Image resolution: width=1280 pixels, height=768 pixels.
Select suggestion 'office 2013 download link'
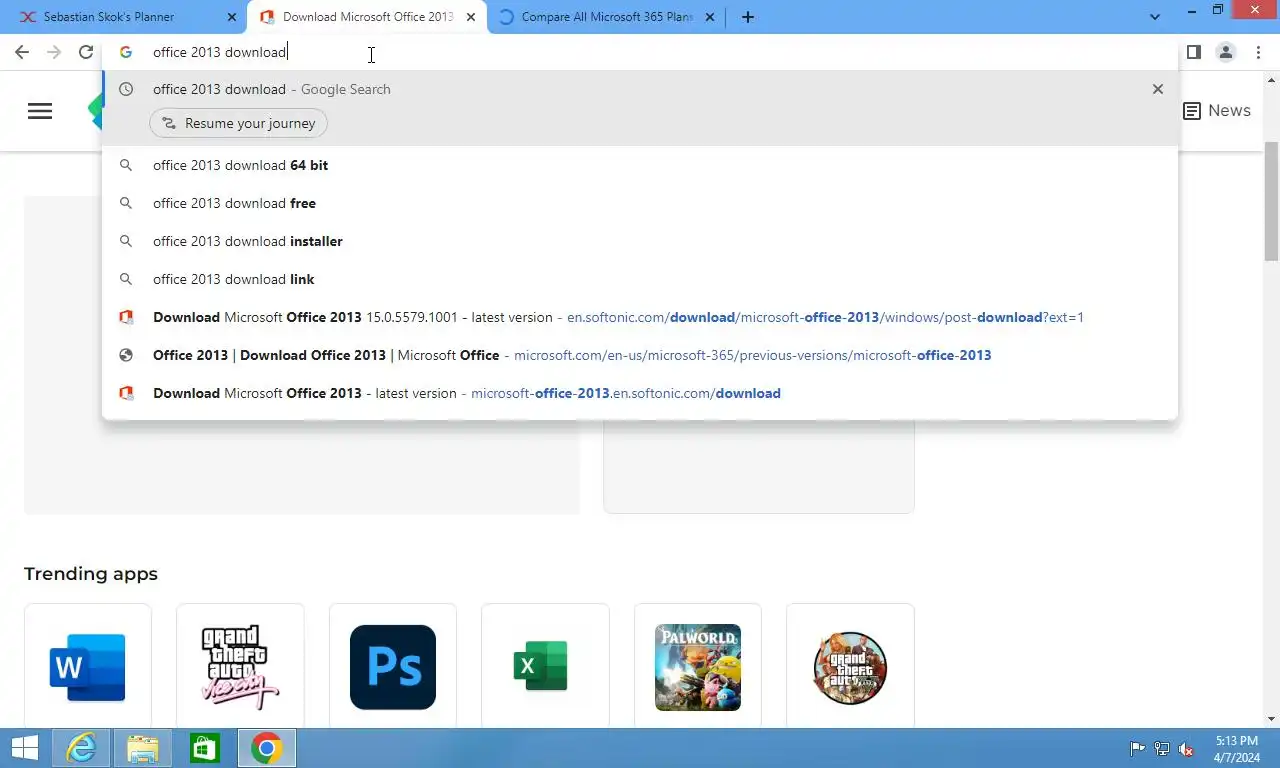(x=640, y=279)
